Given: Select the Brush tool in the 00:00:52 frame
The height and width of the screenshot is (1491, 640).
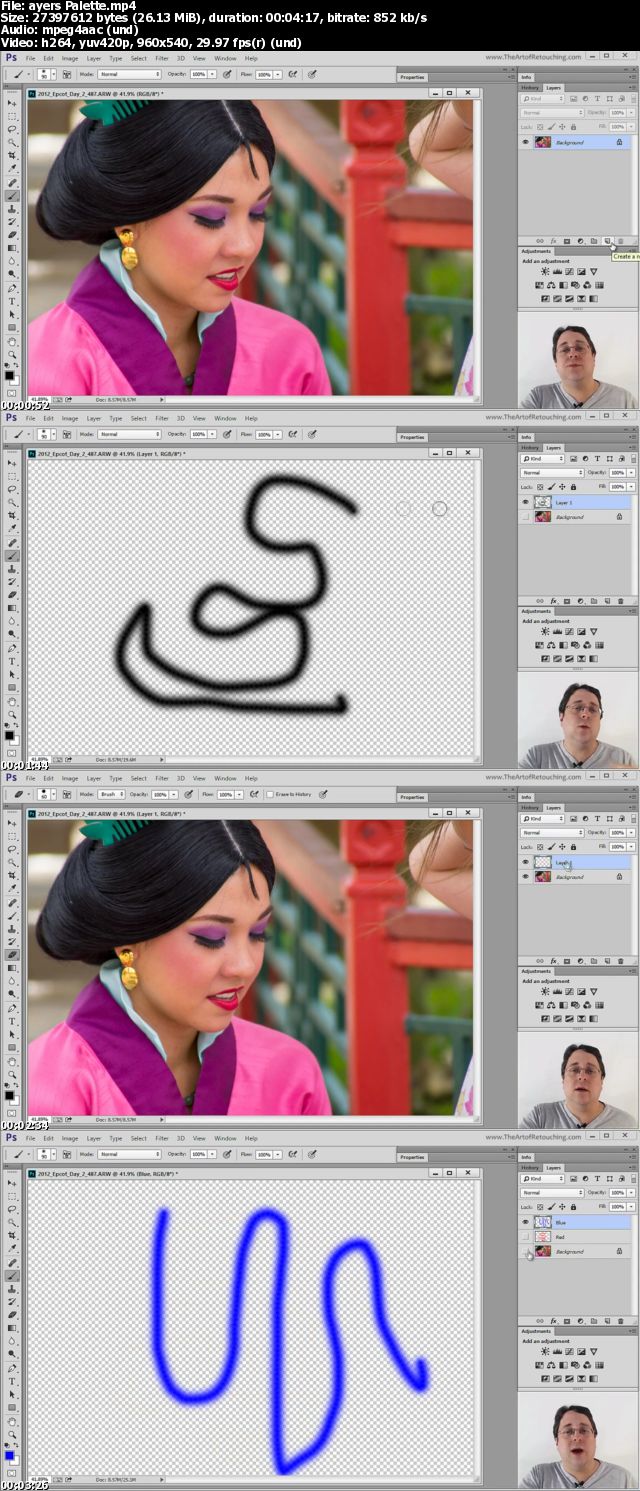Looking at the screenshot, I should (x=13, y=196).
